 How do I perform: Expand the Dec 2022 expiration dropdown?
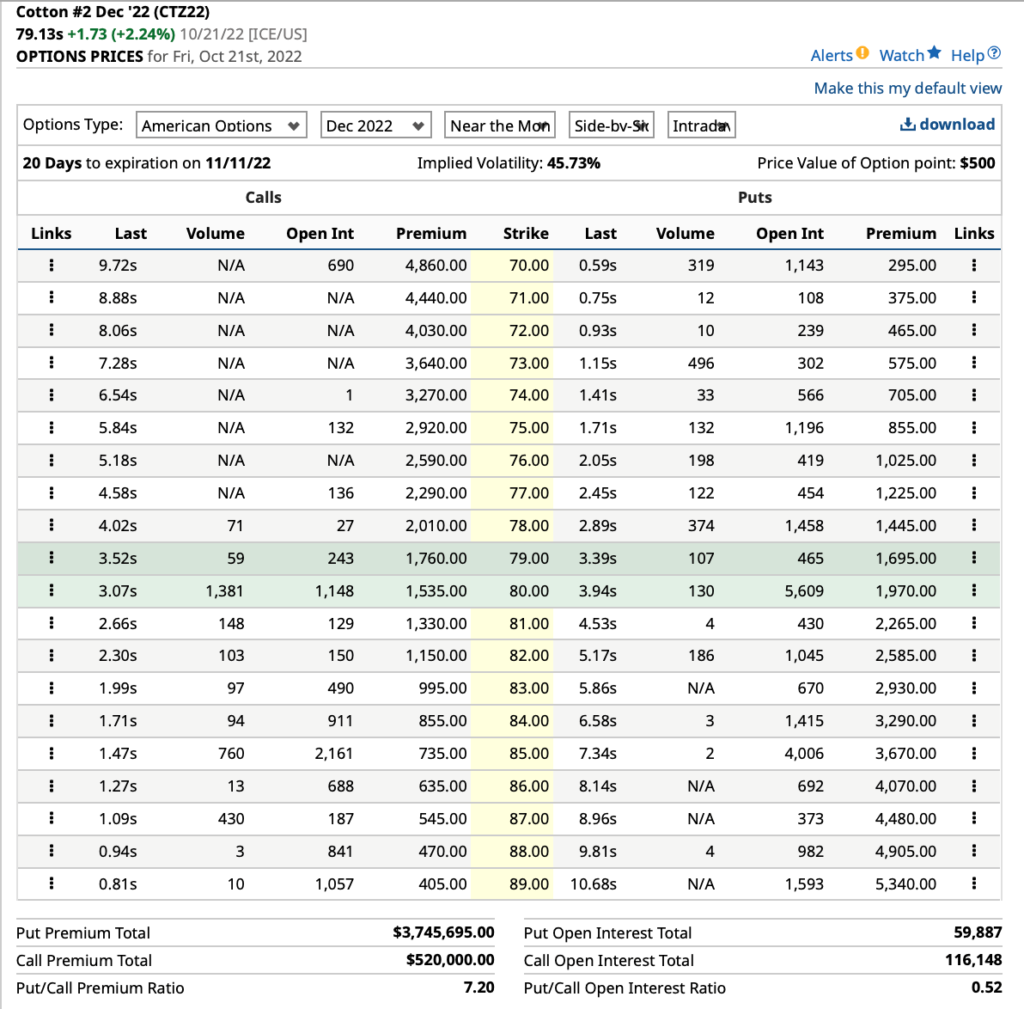376,125
